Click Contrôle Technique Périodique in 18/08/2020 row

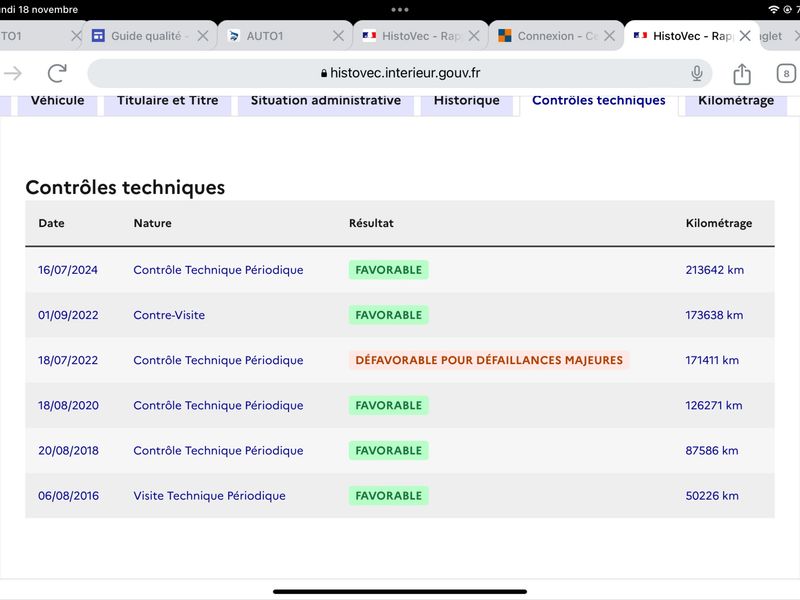pos(218,405)
